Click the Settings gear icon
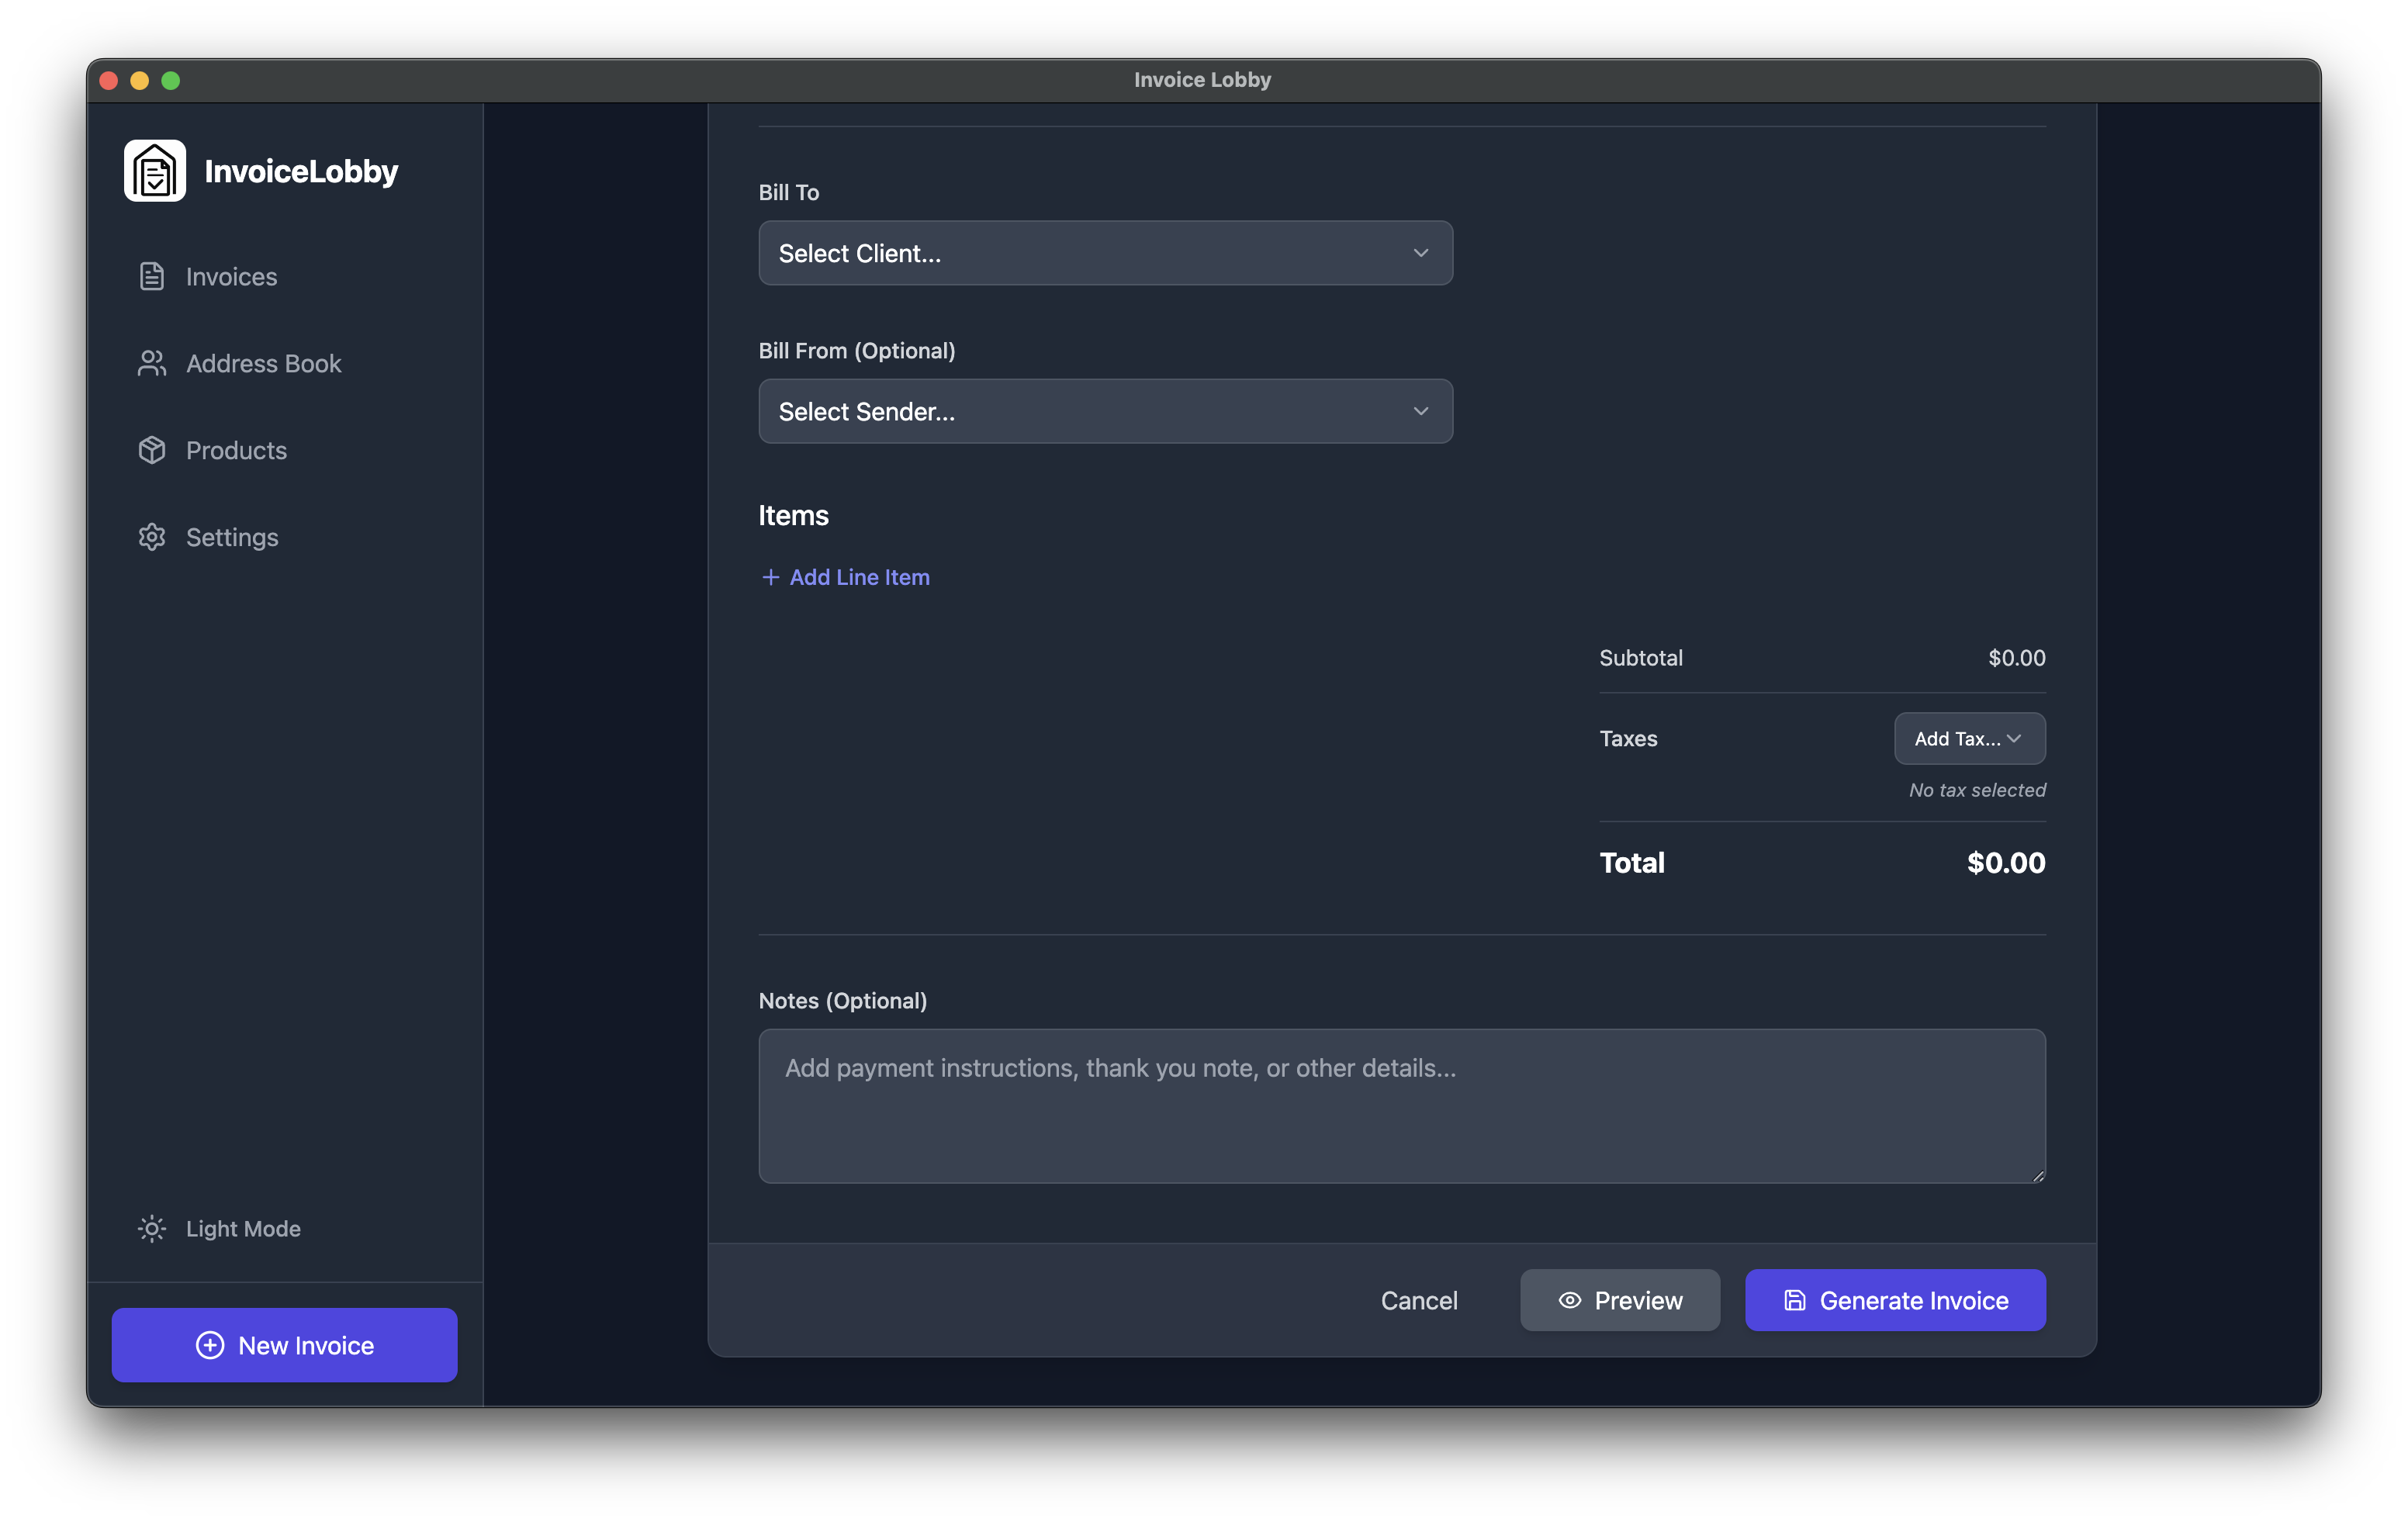The width and height of the screenshot is (2408, 1522). (151, 537)
